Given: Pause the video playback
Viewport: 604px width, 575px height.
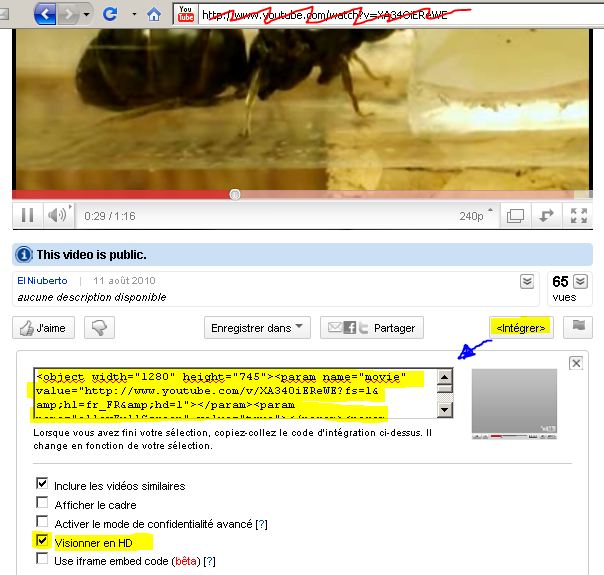Looking at the screenshot, I should 27,215.
